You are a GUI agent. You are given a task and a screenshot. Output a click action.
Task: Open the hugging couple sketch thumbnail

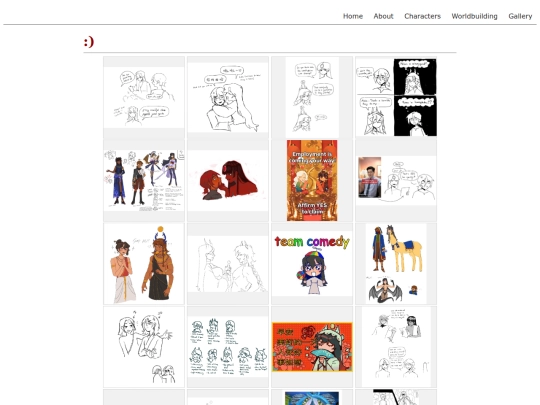click(228, 97)
